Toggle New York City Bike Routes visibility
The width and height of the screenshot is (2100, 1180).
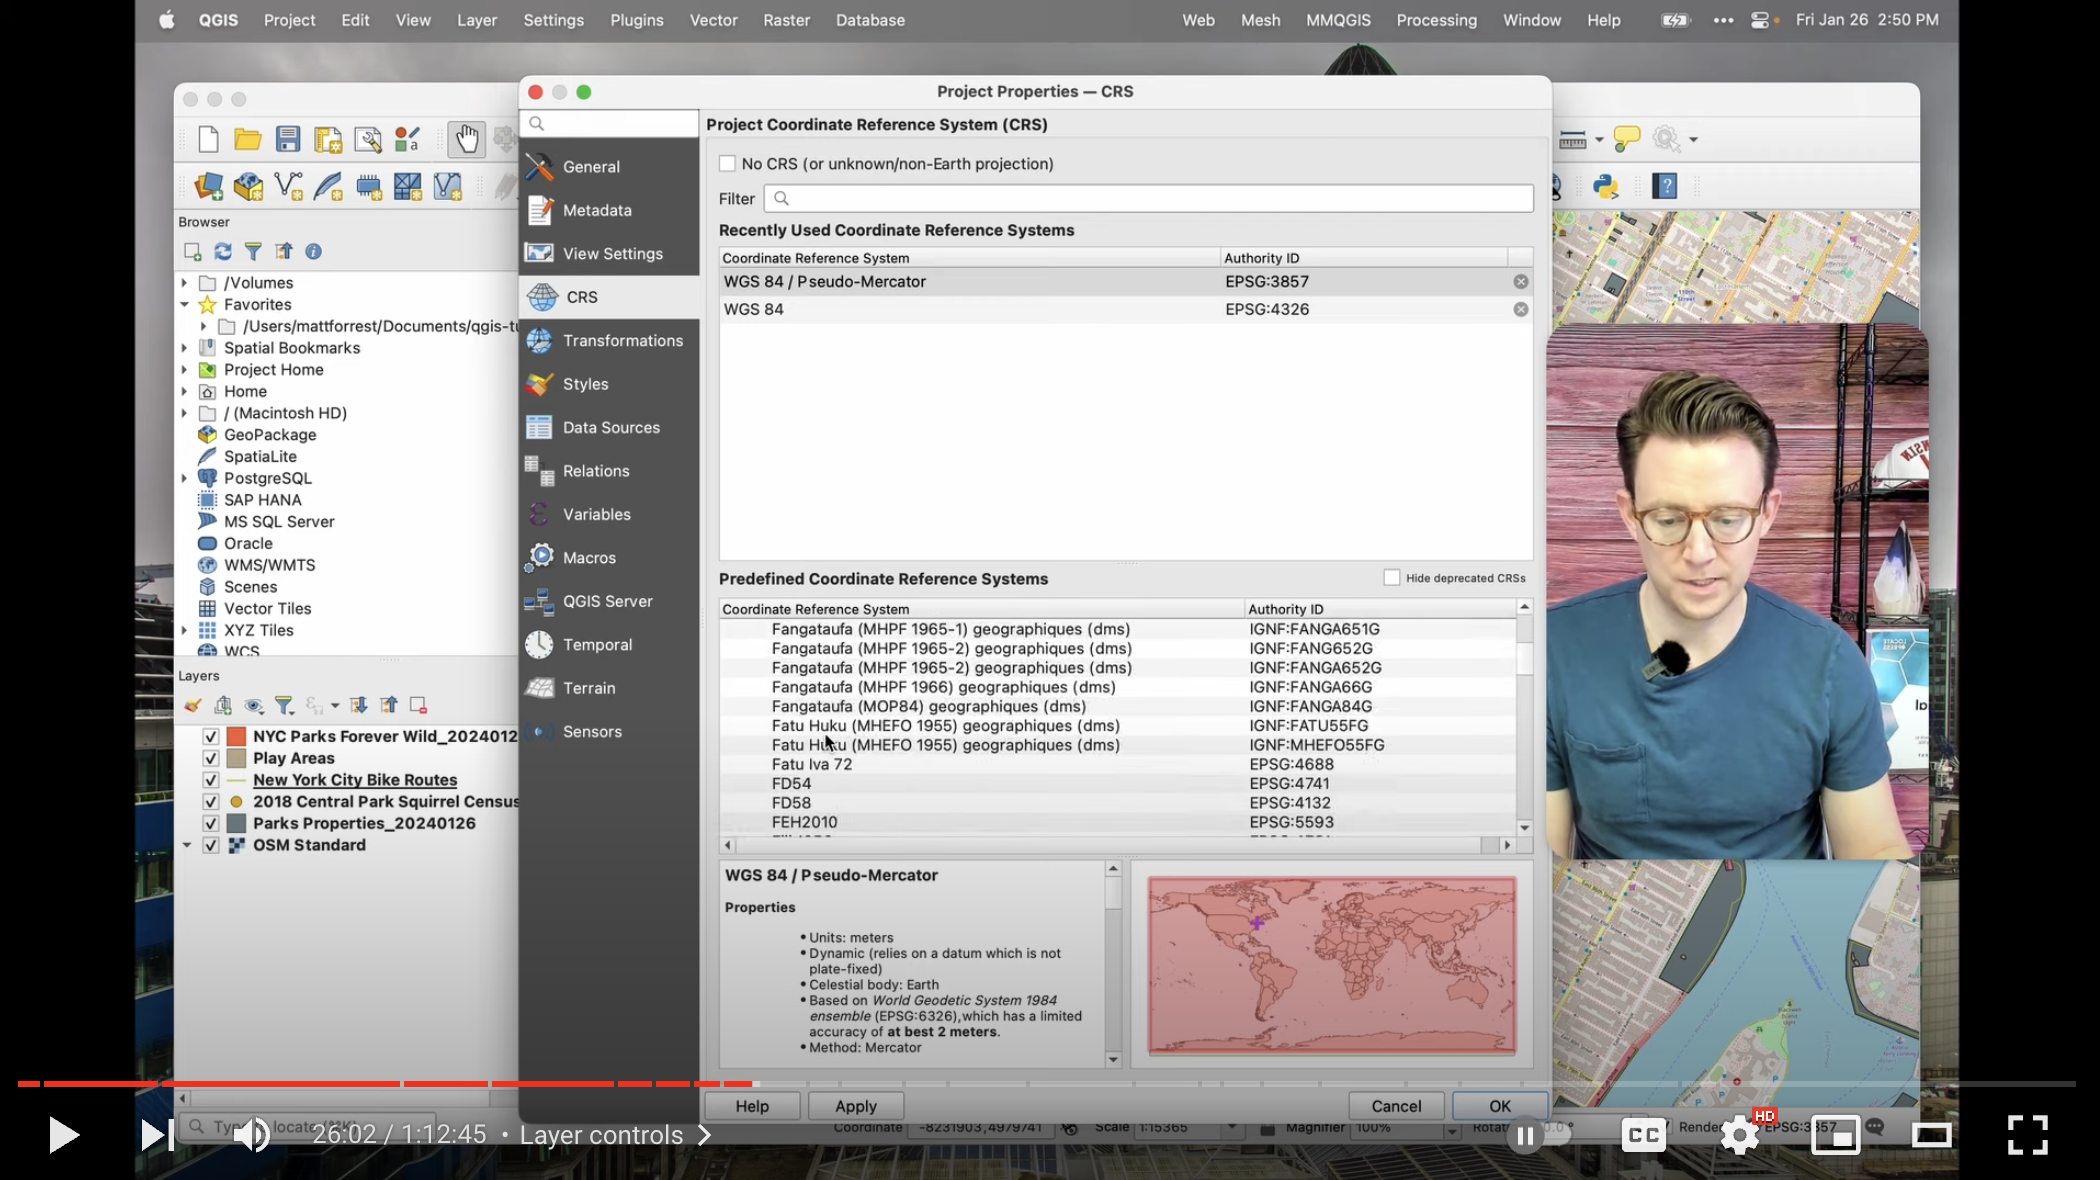coord(211,781)
